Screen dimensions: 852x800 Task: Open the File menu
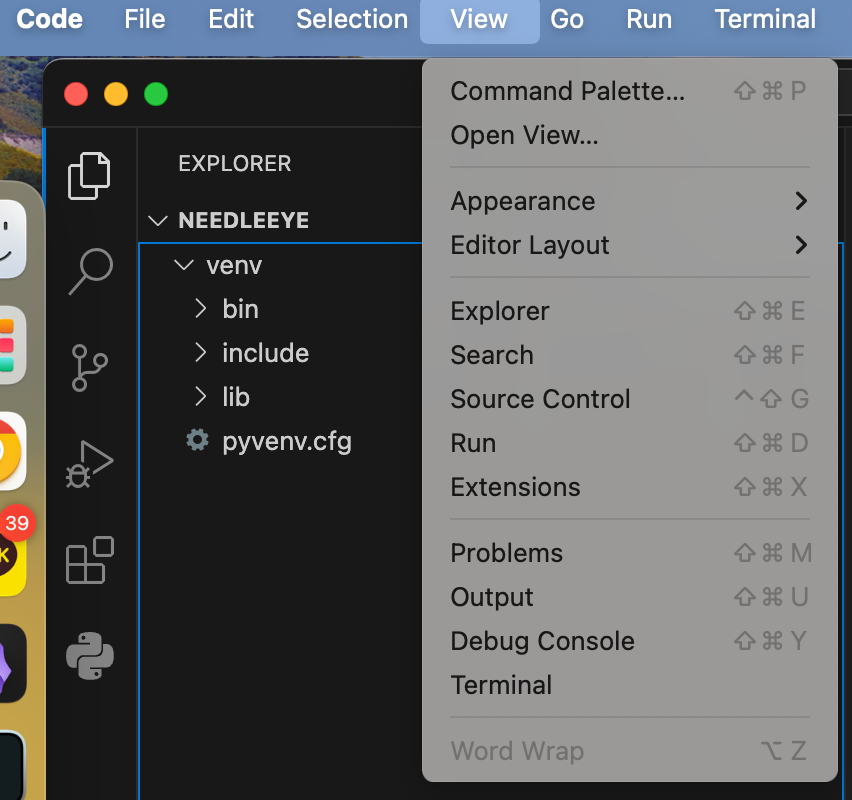(145, 20)
